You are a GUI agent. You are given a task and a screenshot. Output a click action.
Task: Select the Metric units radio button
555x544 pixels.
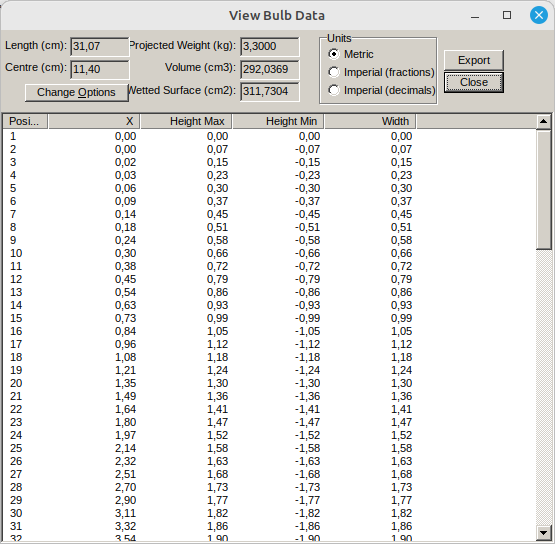333,54
